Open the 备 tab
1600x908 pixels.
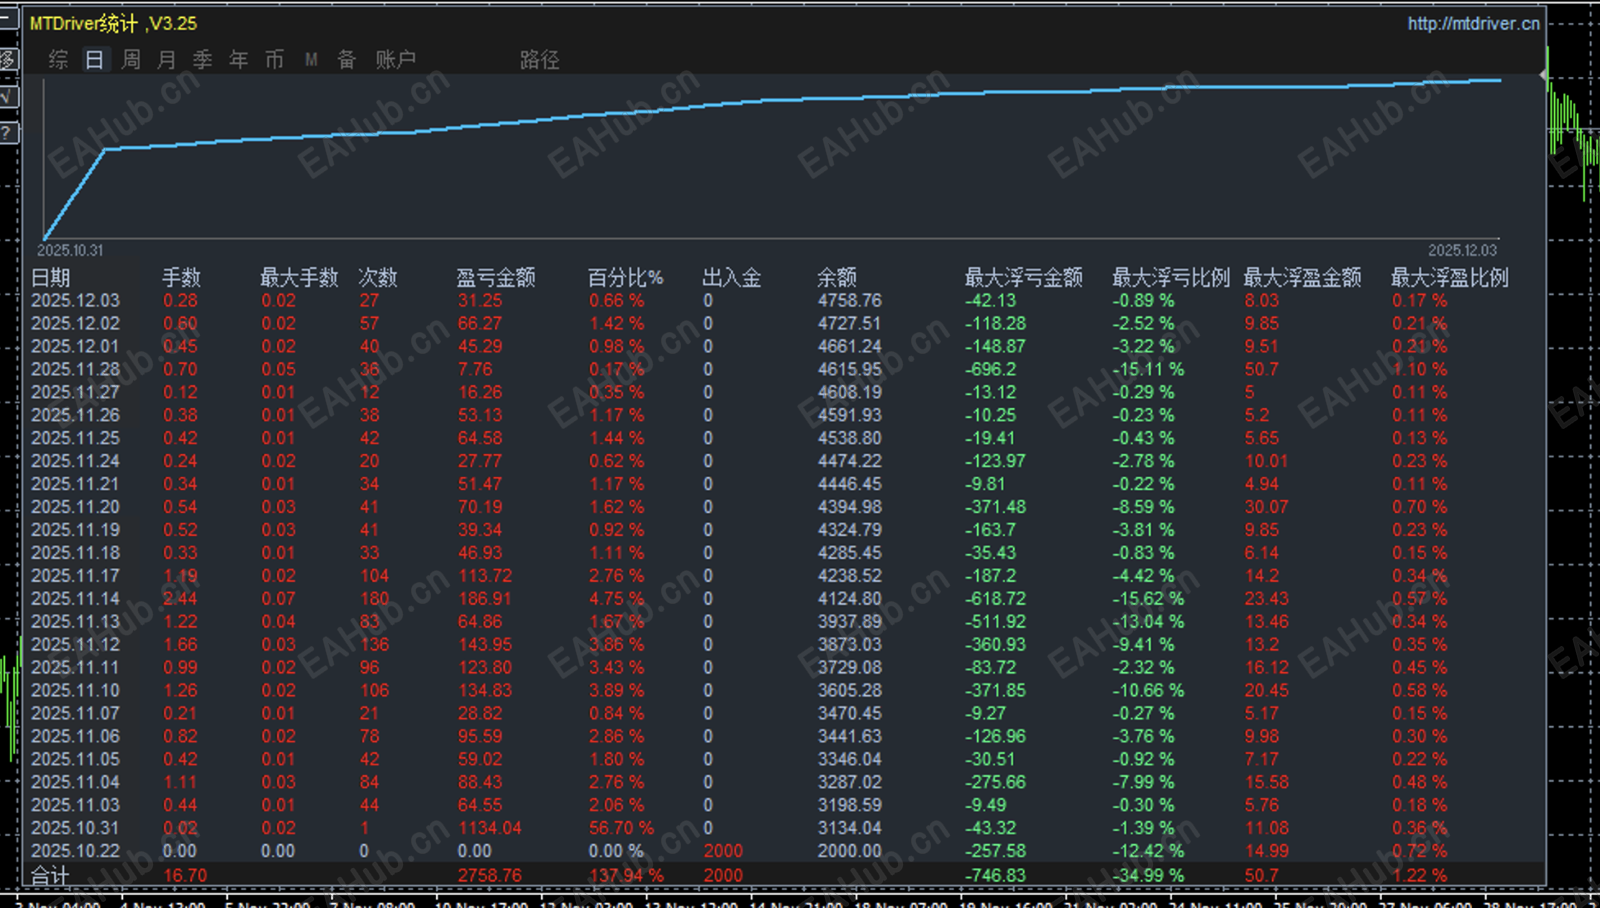point(347,60)
